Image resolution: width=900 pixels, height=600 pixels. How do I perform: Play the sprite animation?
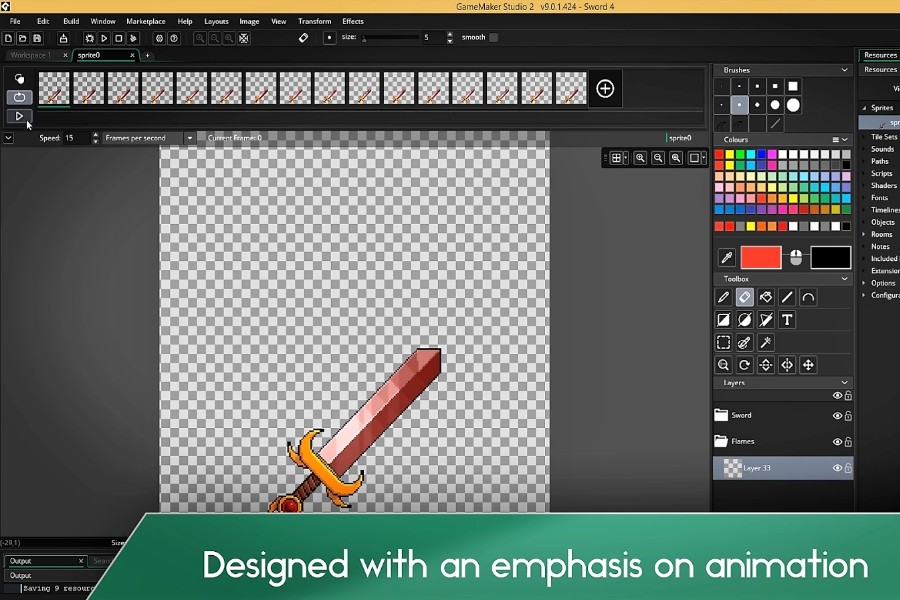(19, 116)
